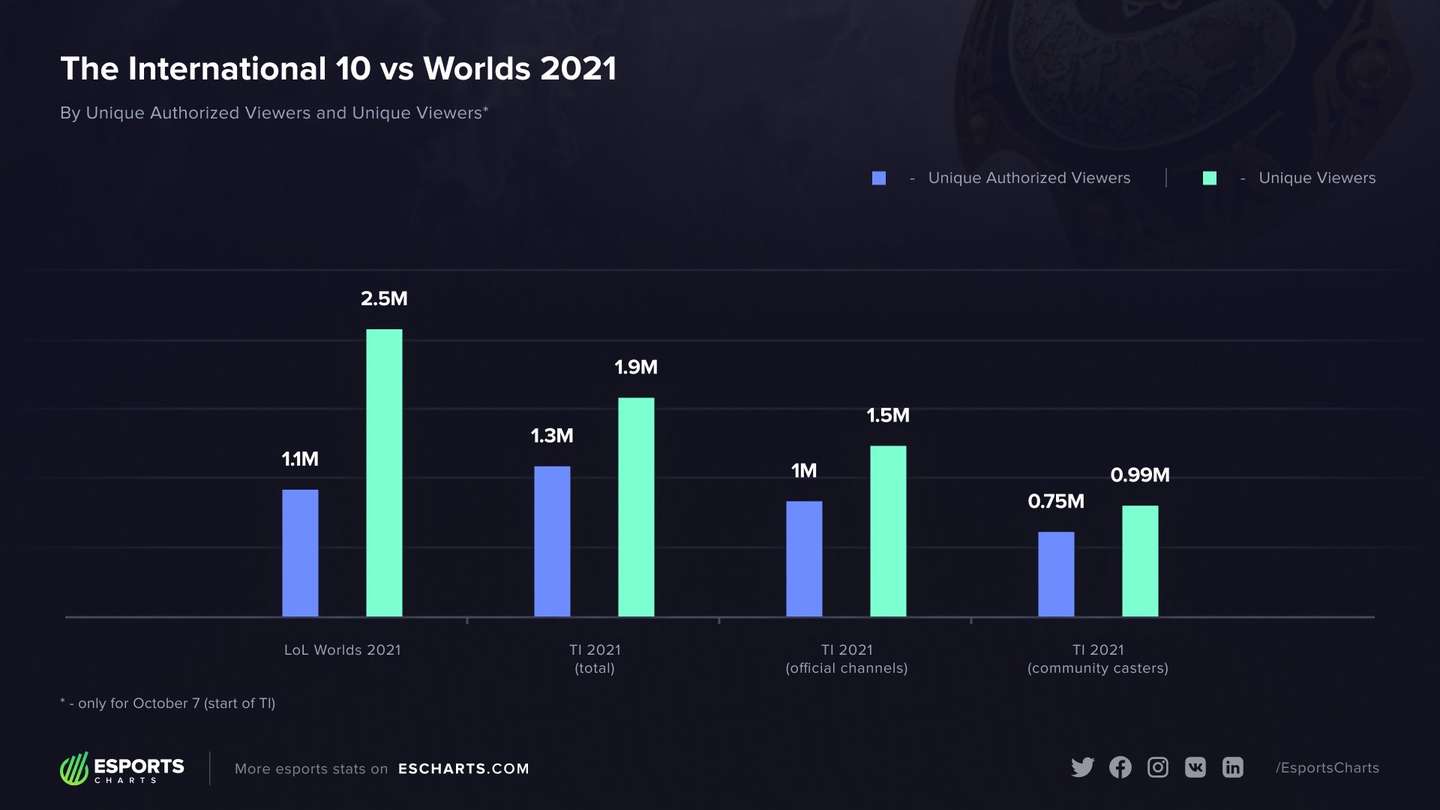Click the Instagram icon
This screenshot has width=1440, height=810.
[x=1158, y=768]
